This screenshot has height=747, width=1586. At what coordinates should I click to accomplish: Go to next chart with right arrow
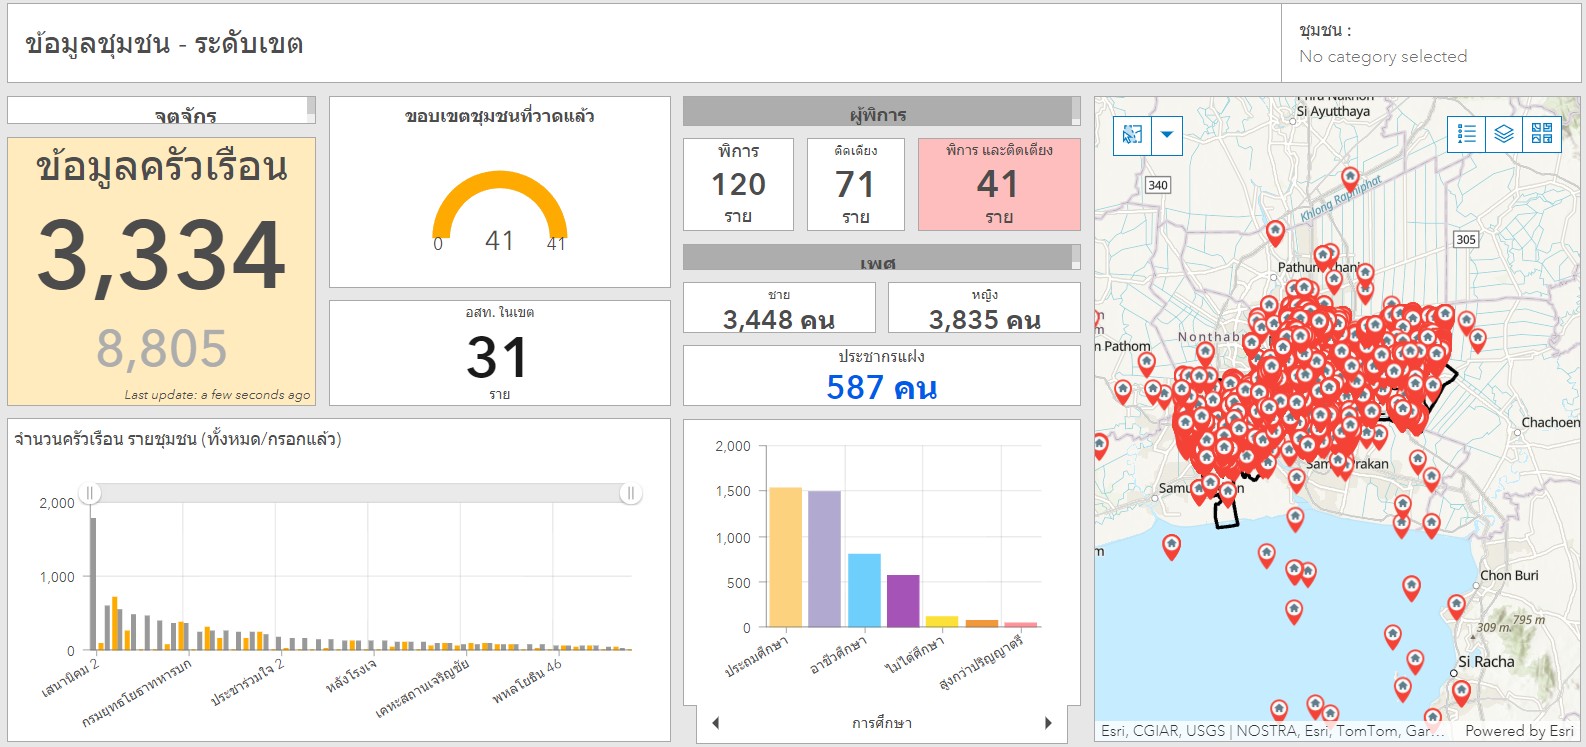click(1048, 723)
